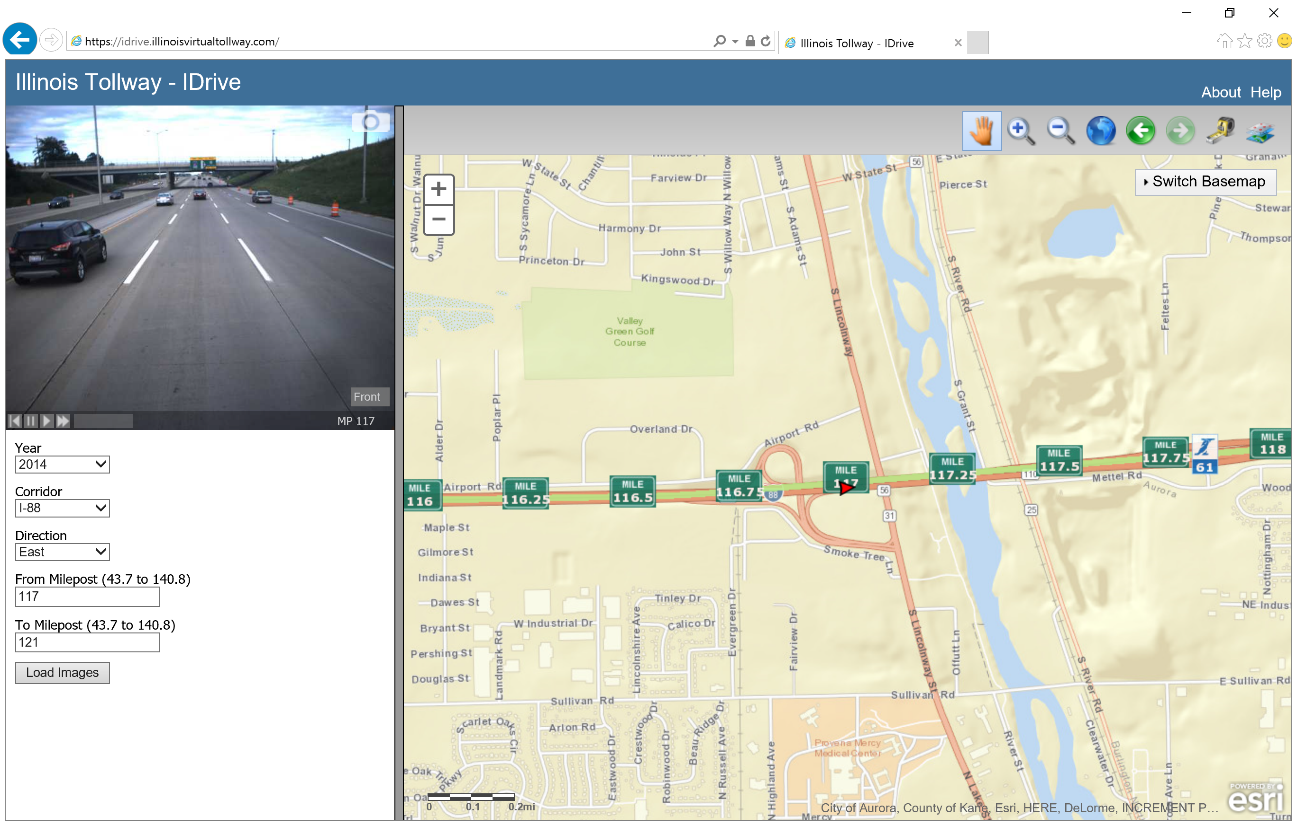Open the tape measure tool
This screenshot has width=1297, height=825.
point(1220,131)
